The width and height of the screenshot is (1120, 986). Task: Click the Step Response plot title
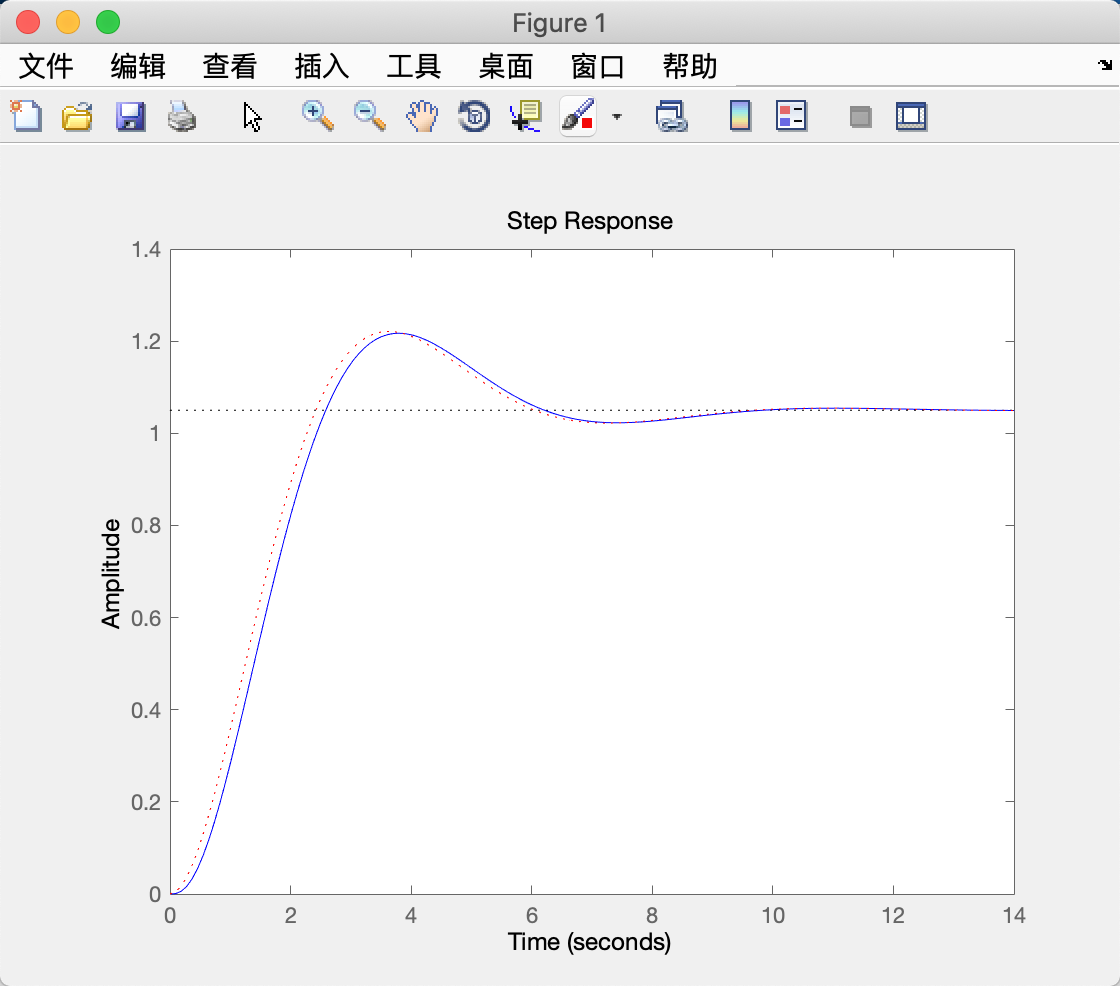point(589,221)
